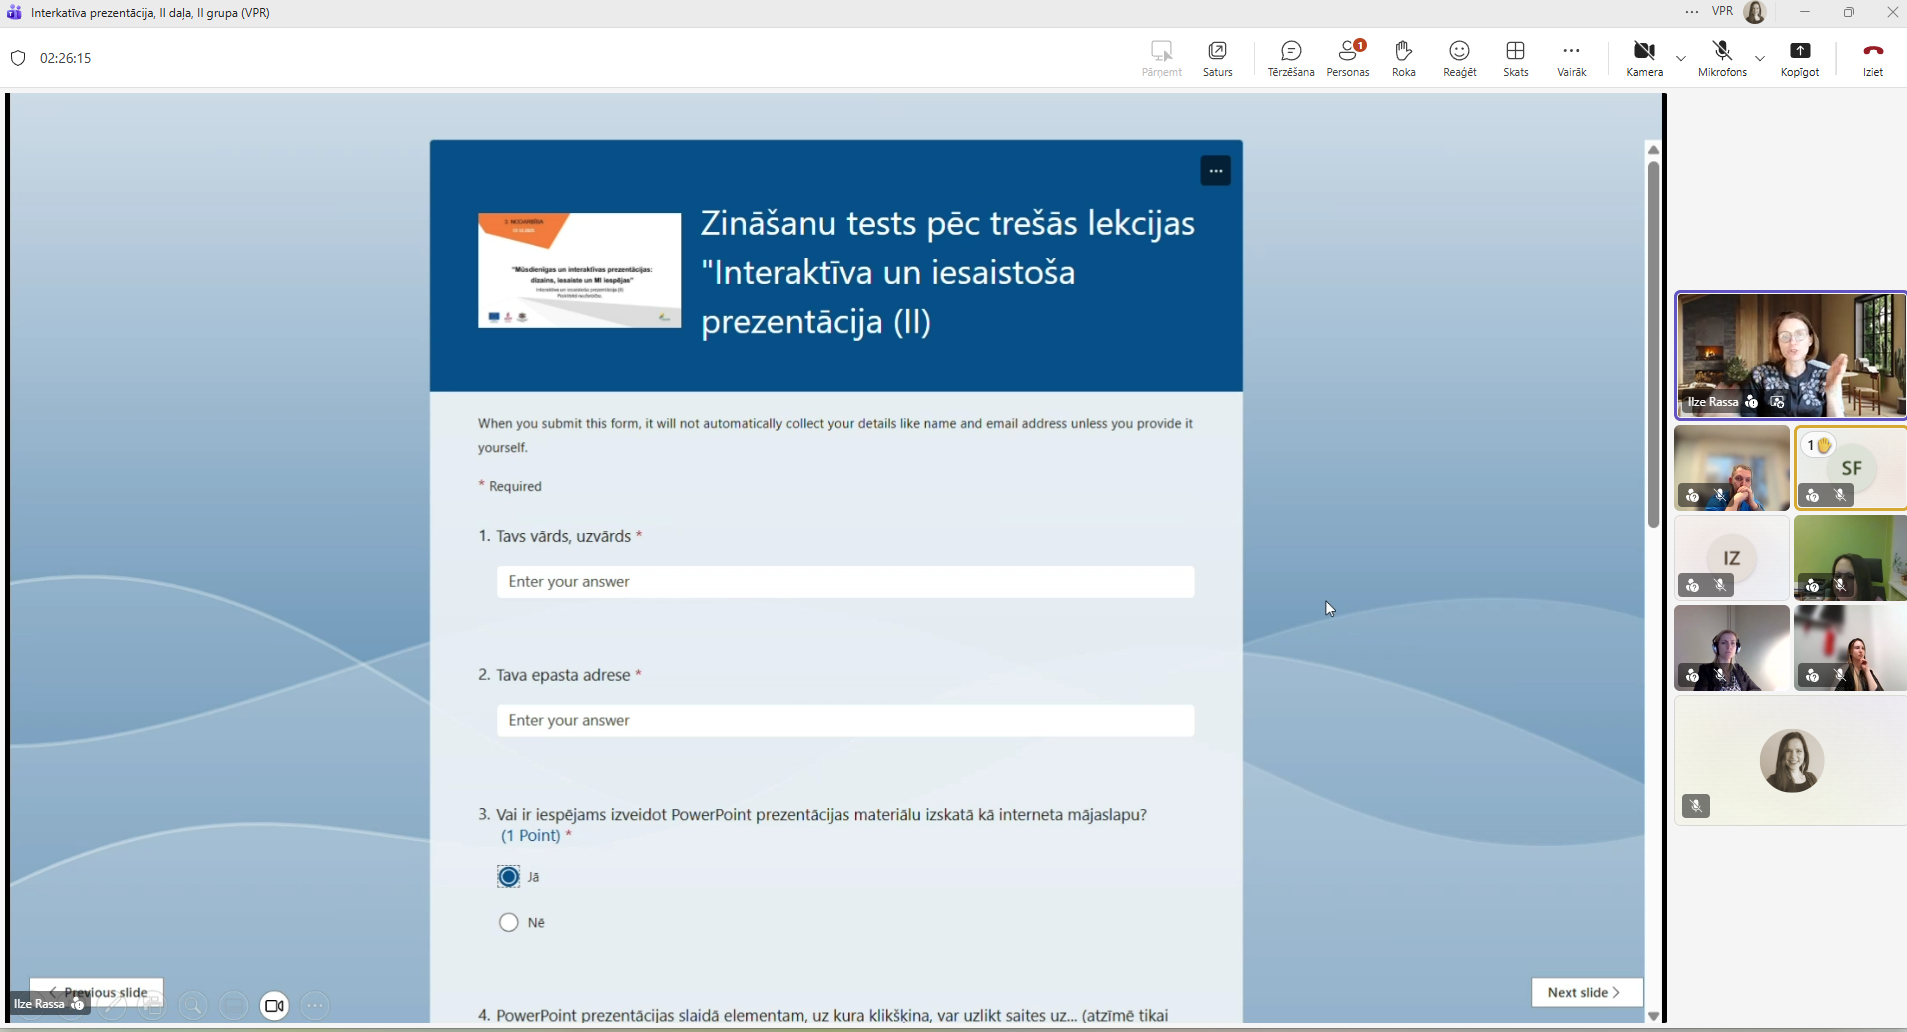Expand the Mikrofons options chevron

[1759, 58]
